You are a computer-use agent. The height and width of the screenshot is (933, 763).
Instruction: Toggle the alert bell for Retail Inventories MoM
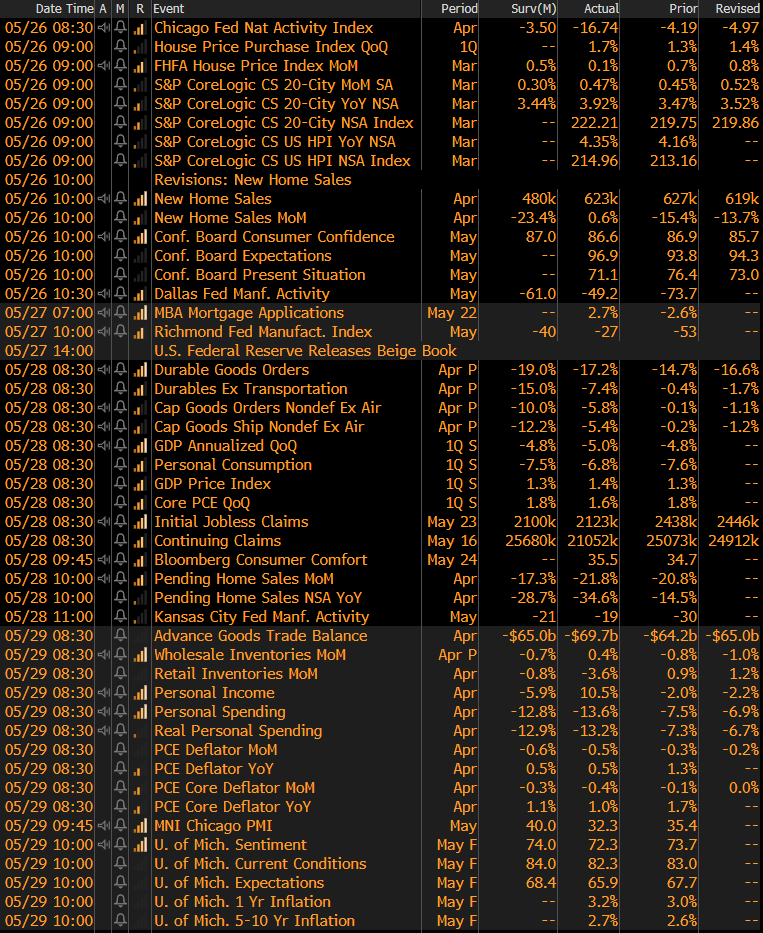click(x=121, y=674)
